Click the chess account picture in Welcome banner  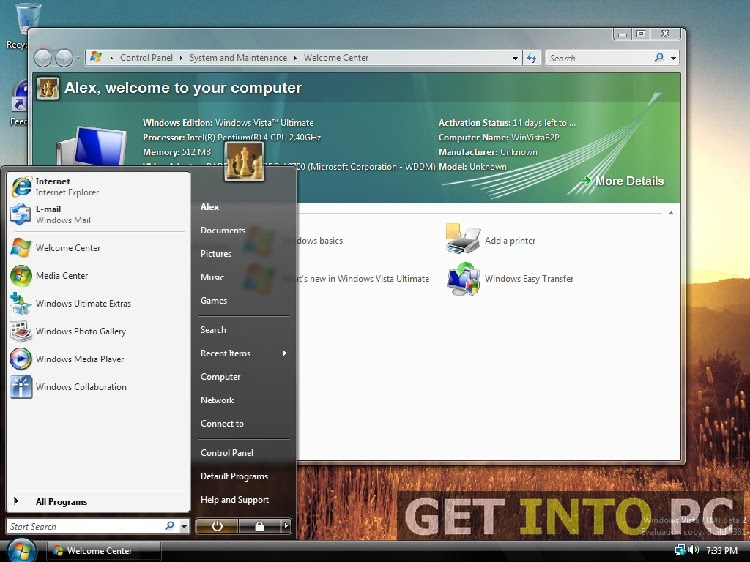pyautogui.click(x=48, y=88)
